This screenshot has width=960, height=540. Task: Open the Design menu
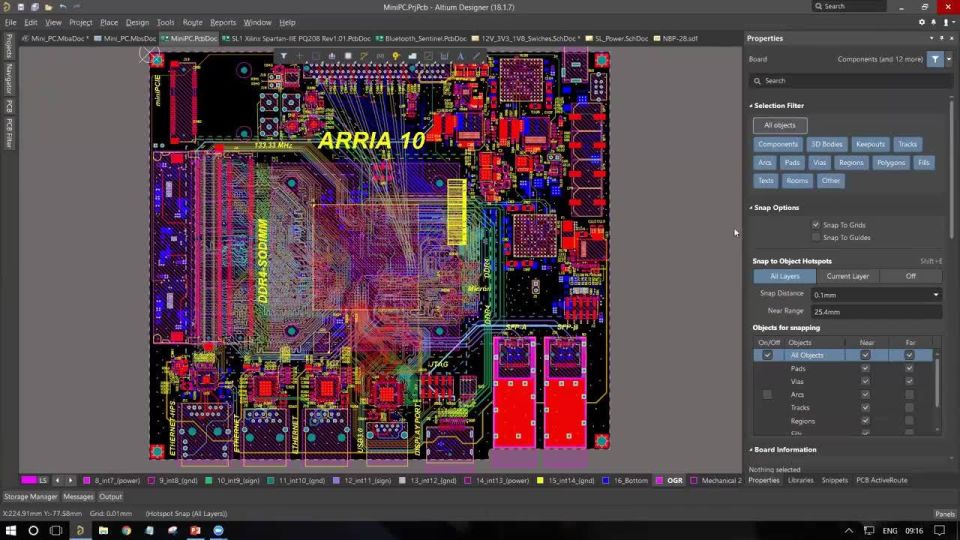coord(137,22)
